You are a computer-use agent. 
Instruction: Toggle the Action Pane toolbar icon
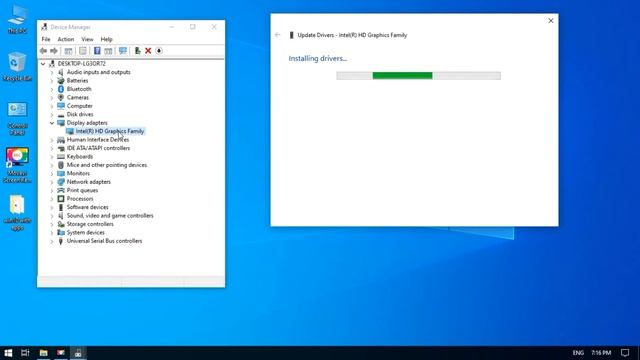coord(108,51)
